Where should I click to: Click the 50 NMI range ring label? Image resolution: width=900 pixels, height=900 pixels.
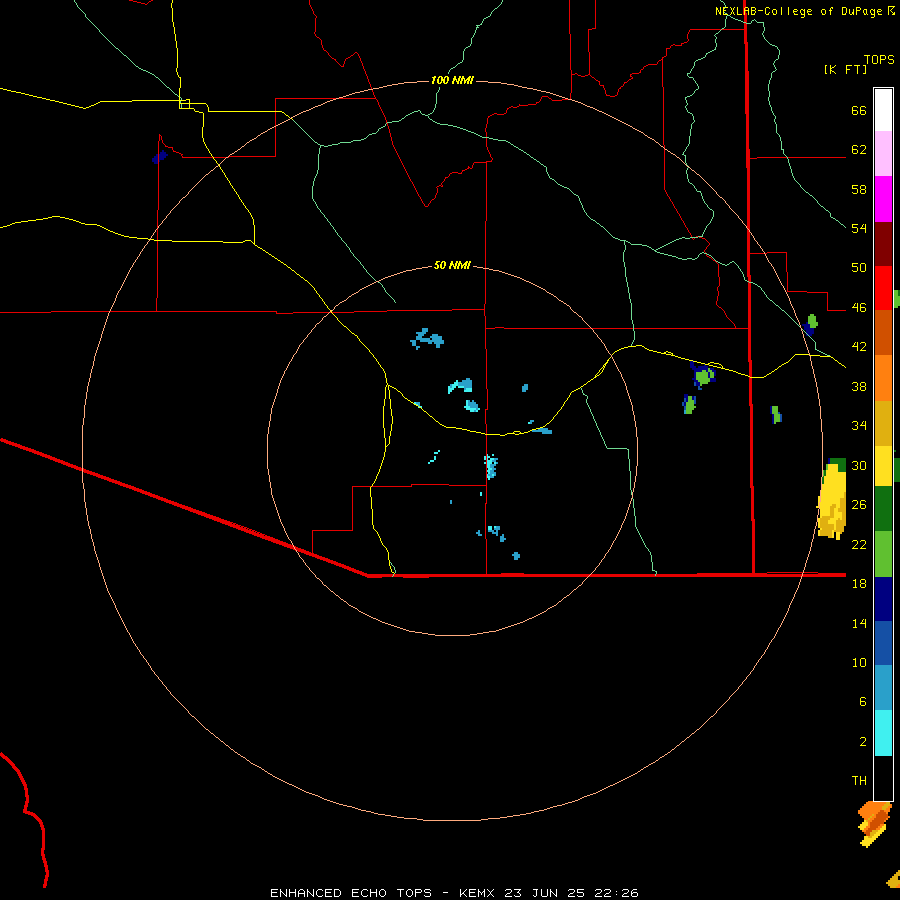click(x=452, y=265)
